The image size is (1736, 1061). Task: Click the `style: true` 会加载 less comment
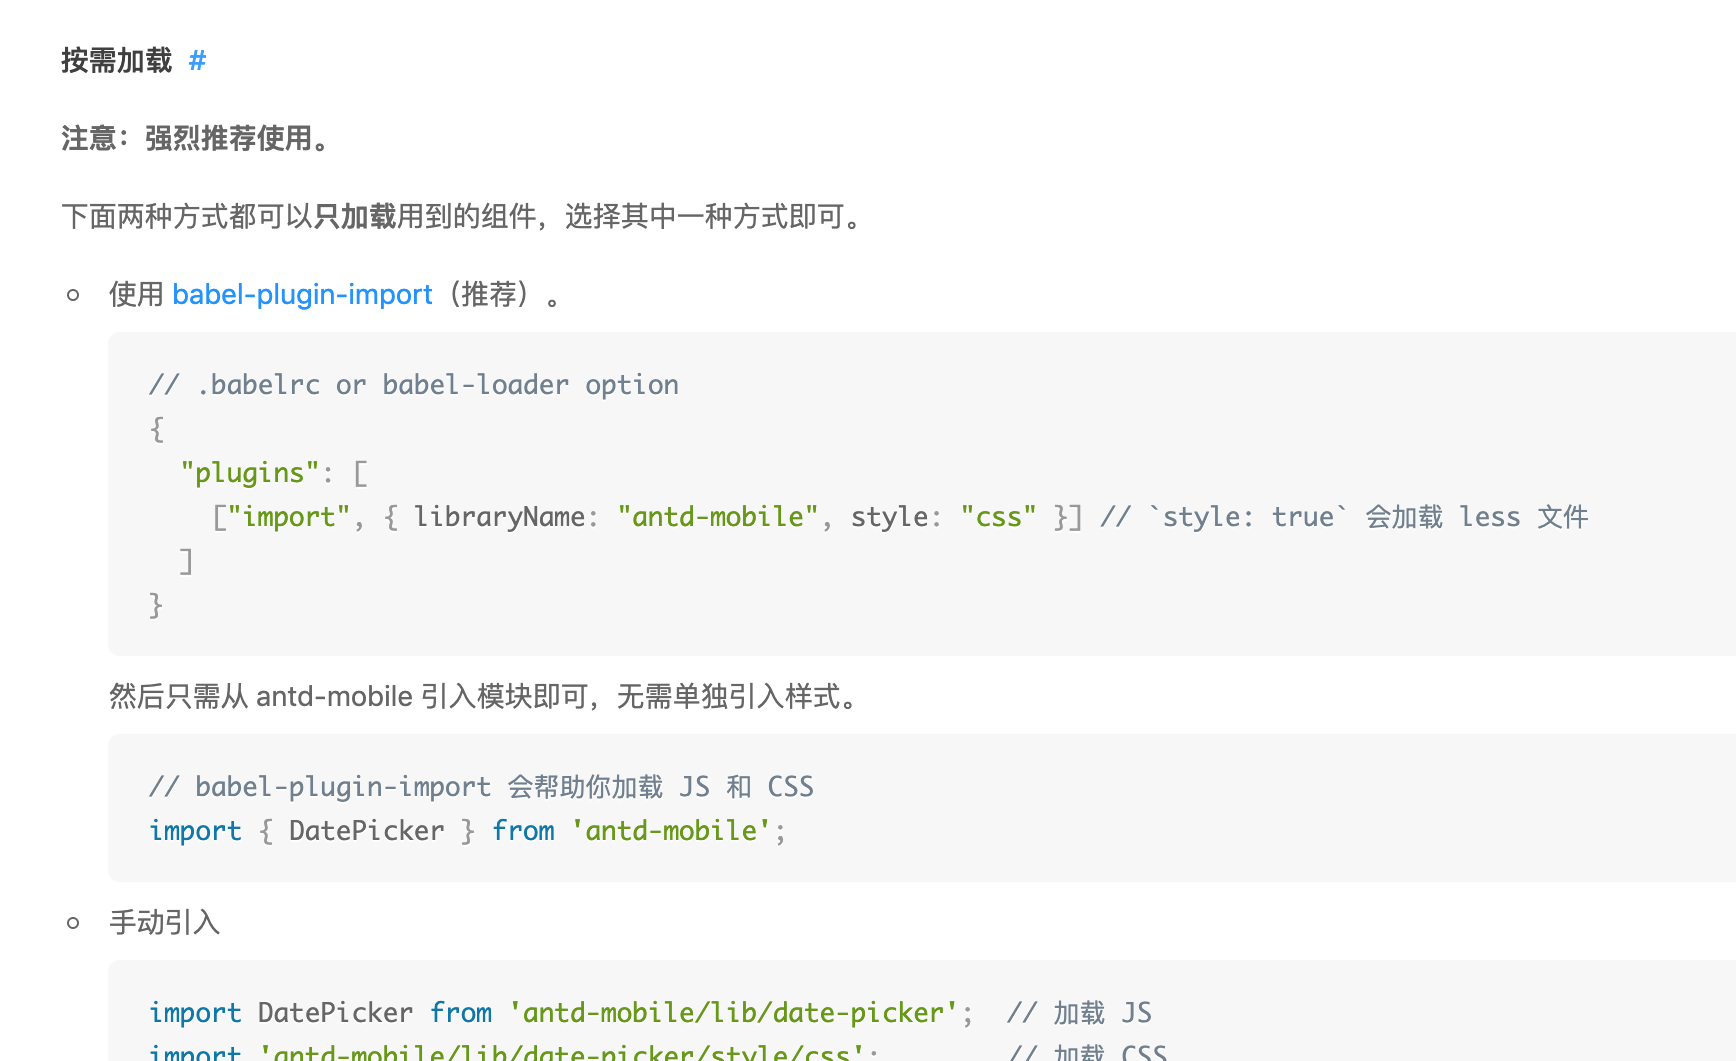(x=1344, y=517)
